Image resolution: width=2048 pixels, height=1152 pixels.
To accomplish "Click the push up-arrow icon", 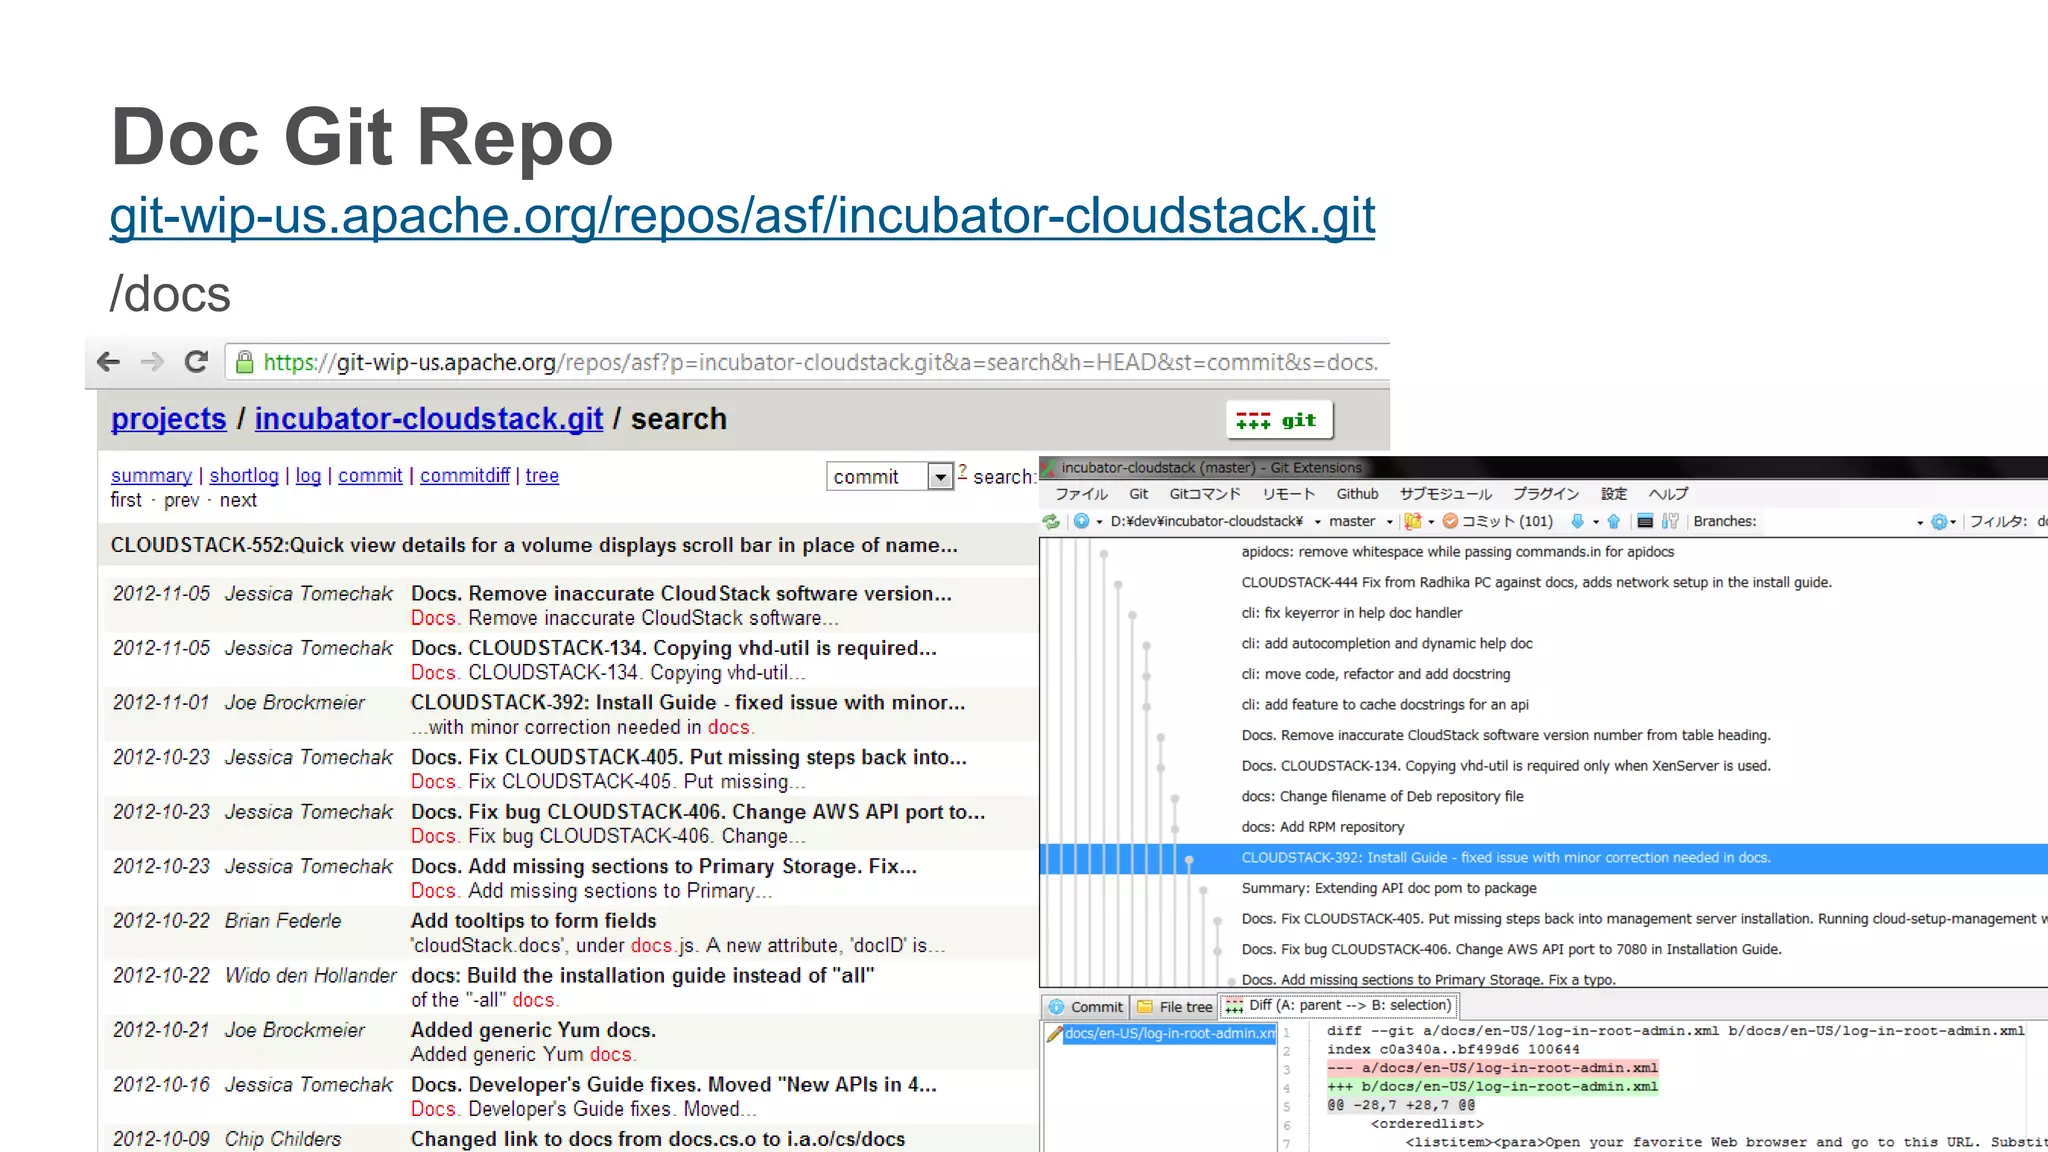I will 1613,521.
